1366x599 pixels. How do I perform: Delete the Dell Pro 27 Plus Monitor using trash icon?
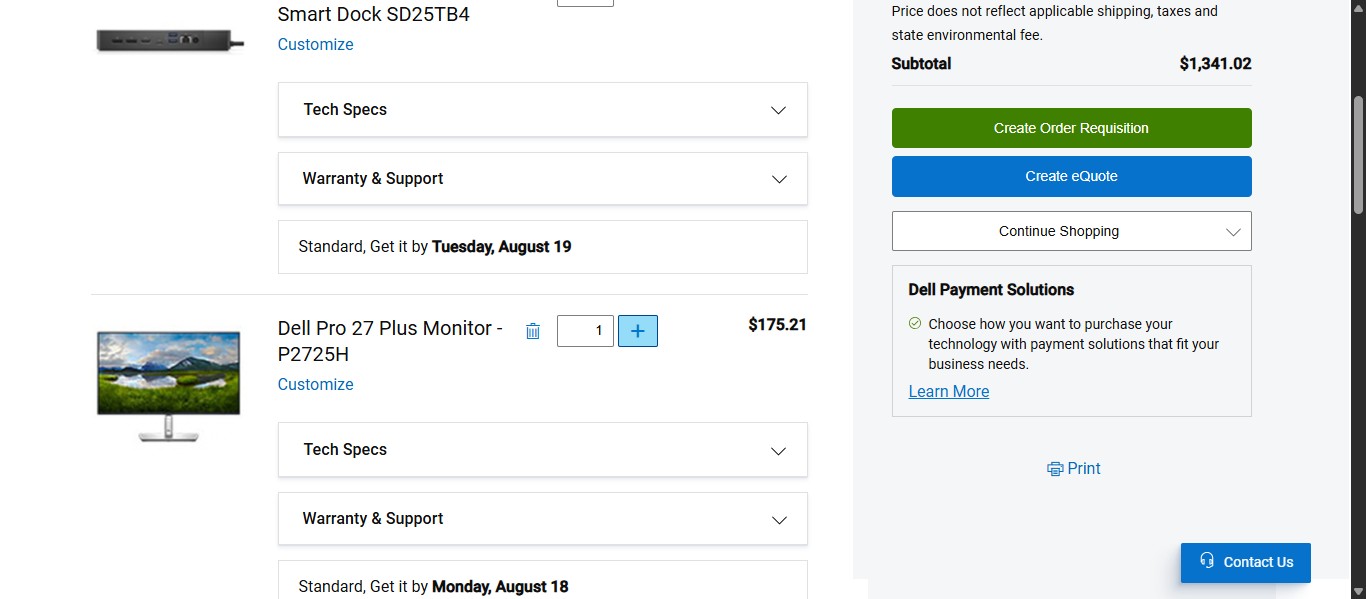pyautogui.click(x=532, y=330)
